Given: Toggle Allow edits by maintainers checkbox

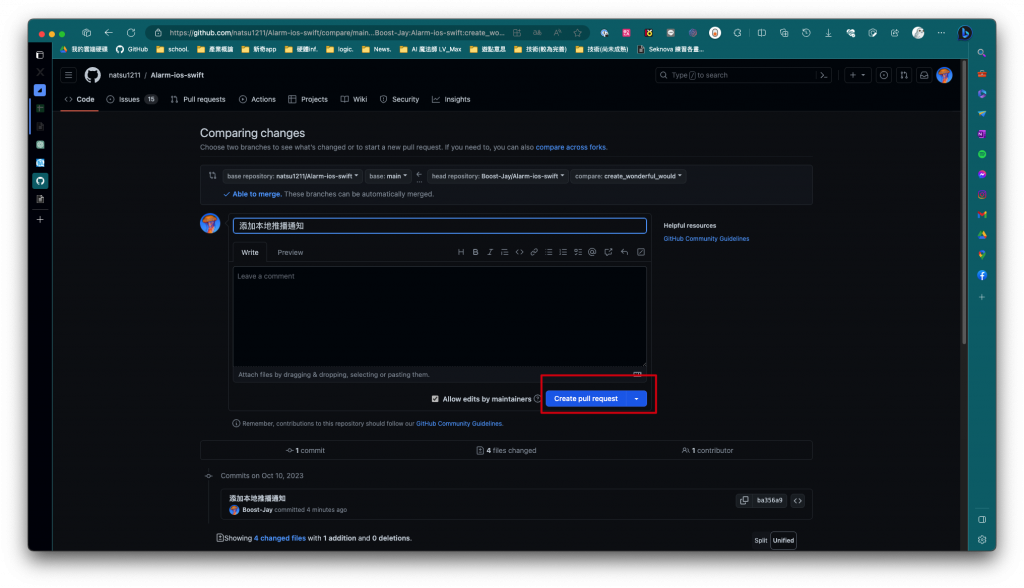Looking at the screenshot, I should tap(435, 399).
